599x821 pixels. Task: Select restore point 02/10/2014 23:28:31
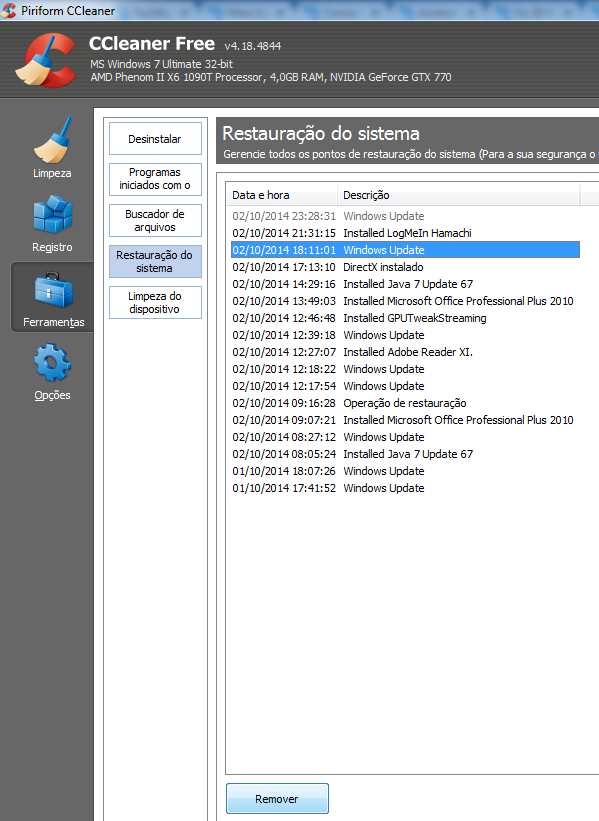click(x=405, y=216)
